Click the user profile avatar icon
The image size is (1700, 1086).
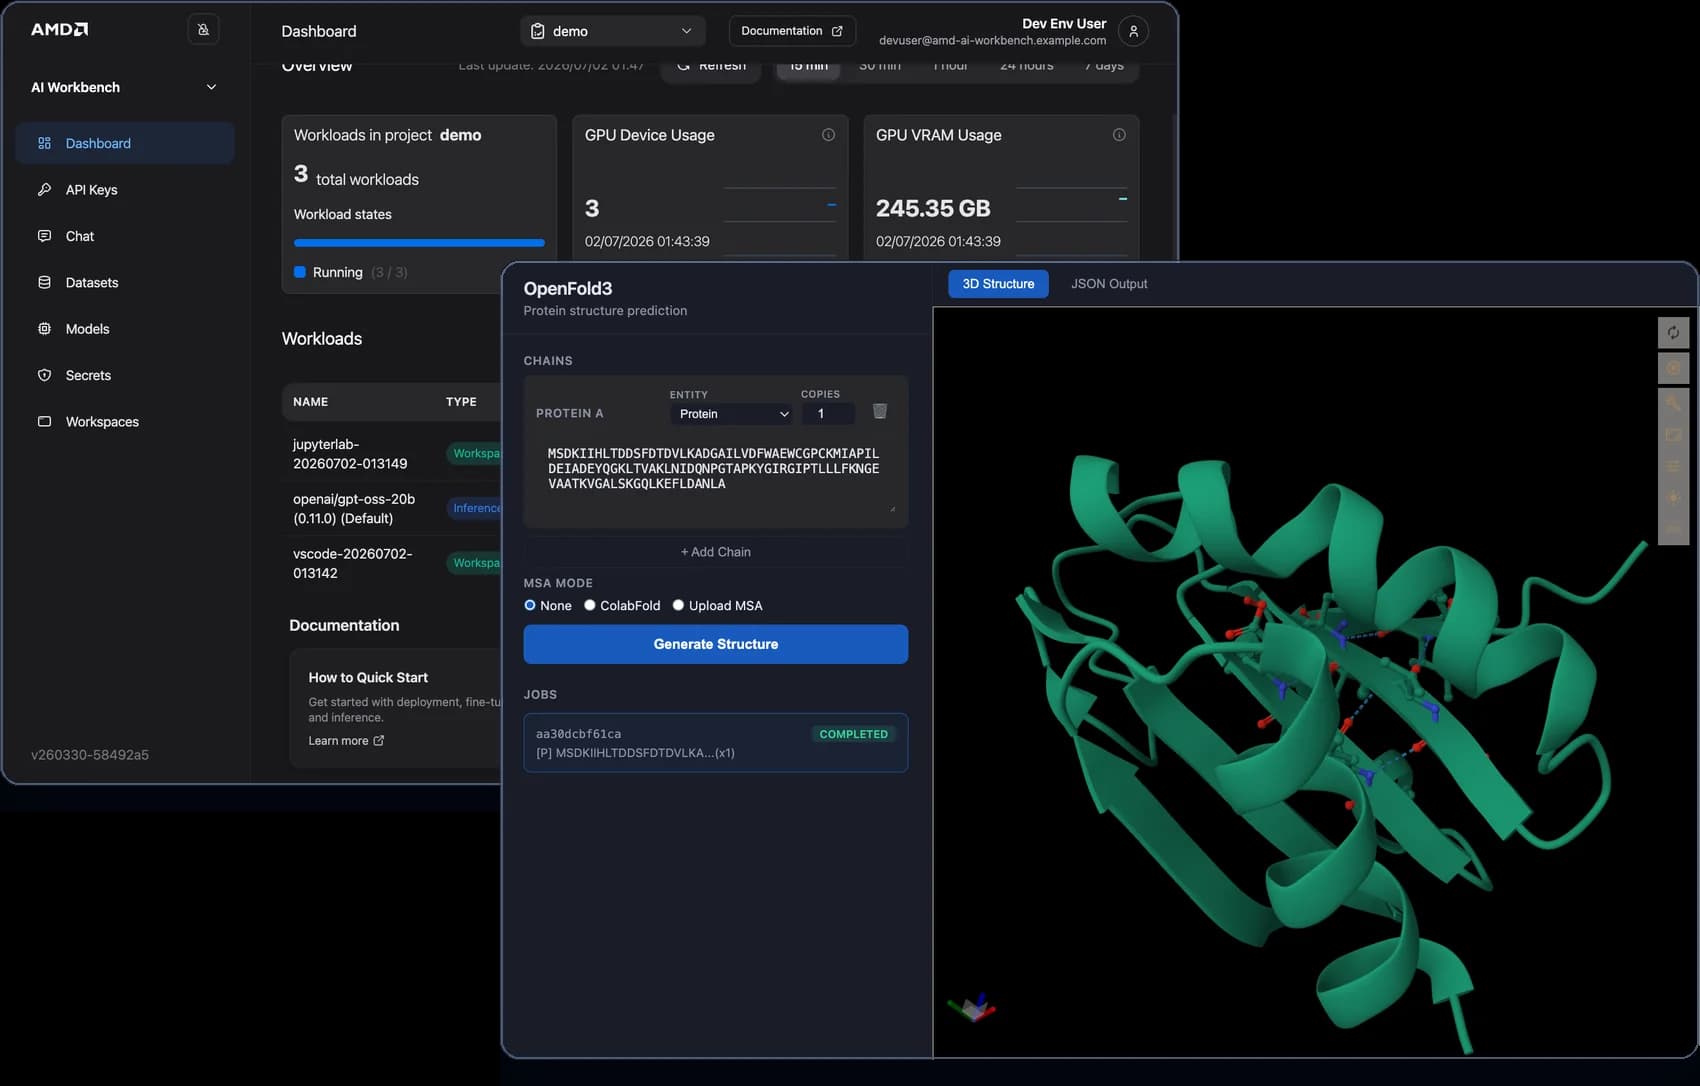[x=1133, y=31]
